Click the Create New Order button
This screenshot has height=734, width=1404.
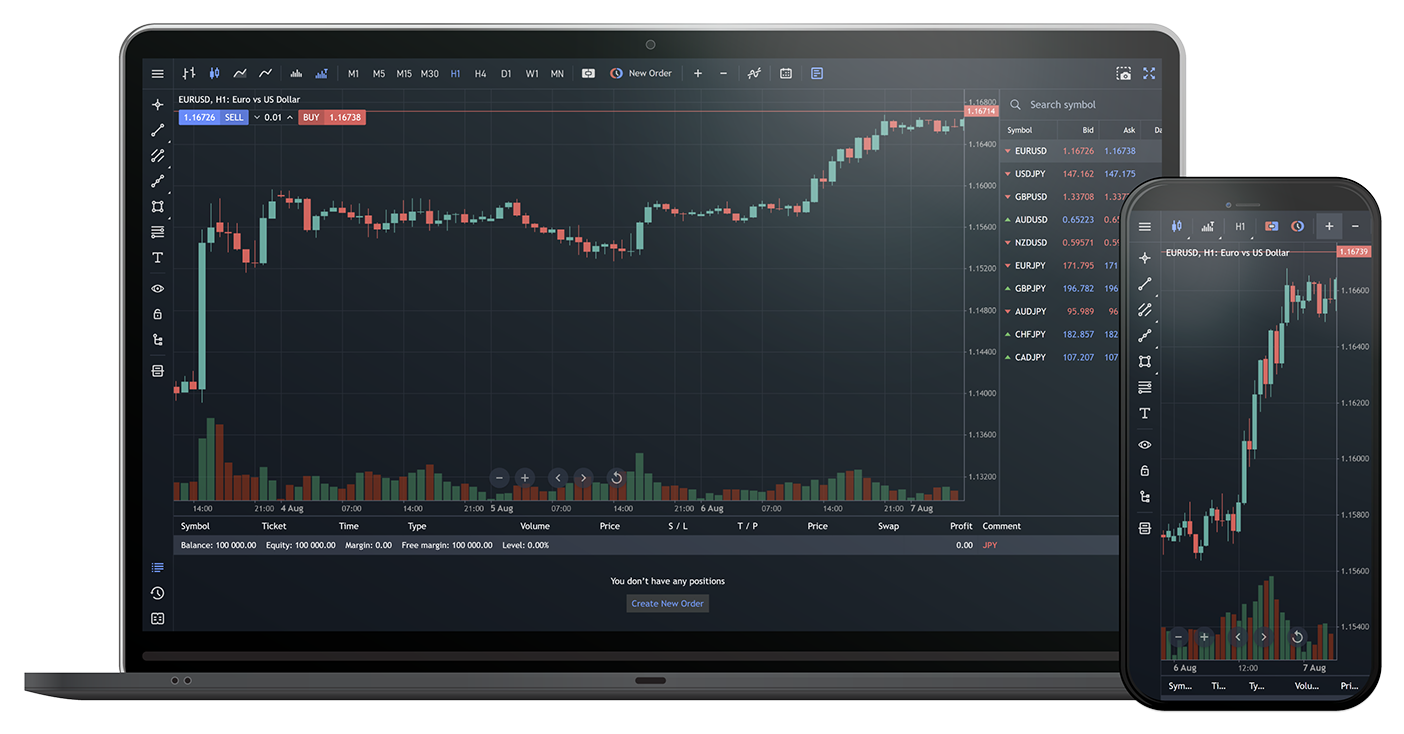(667, 603)
